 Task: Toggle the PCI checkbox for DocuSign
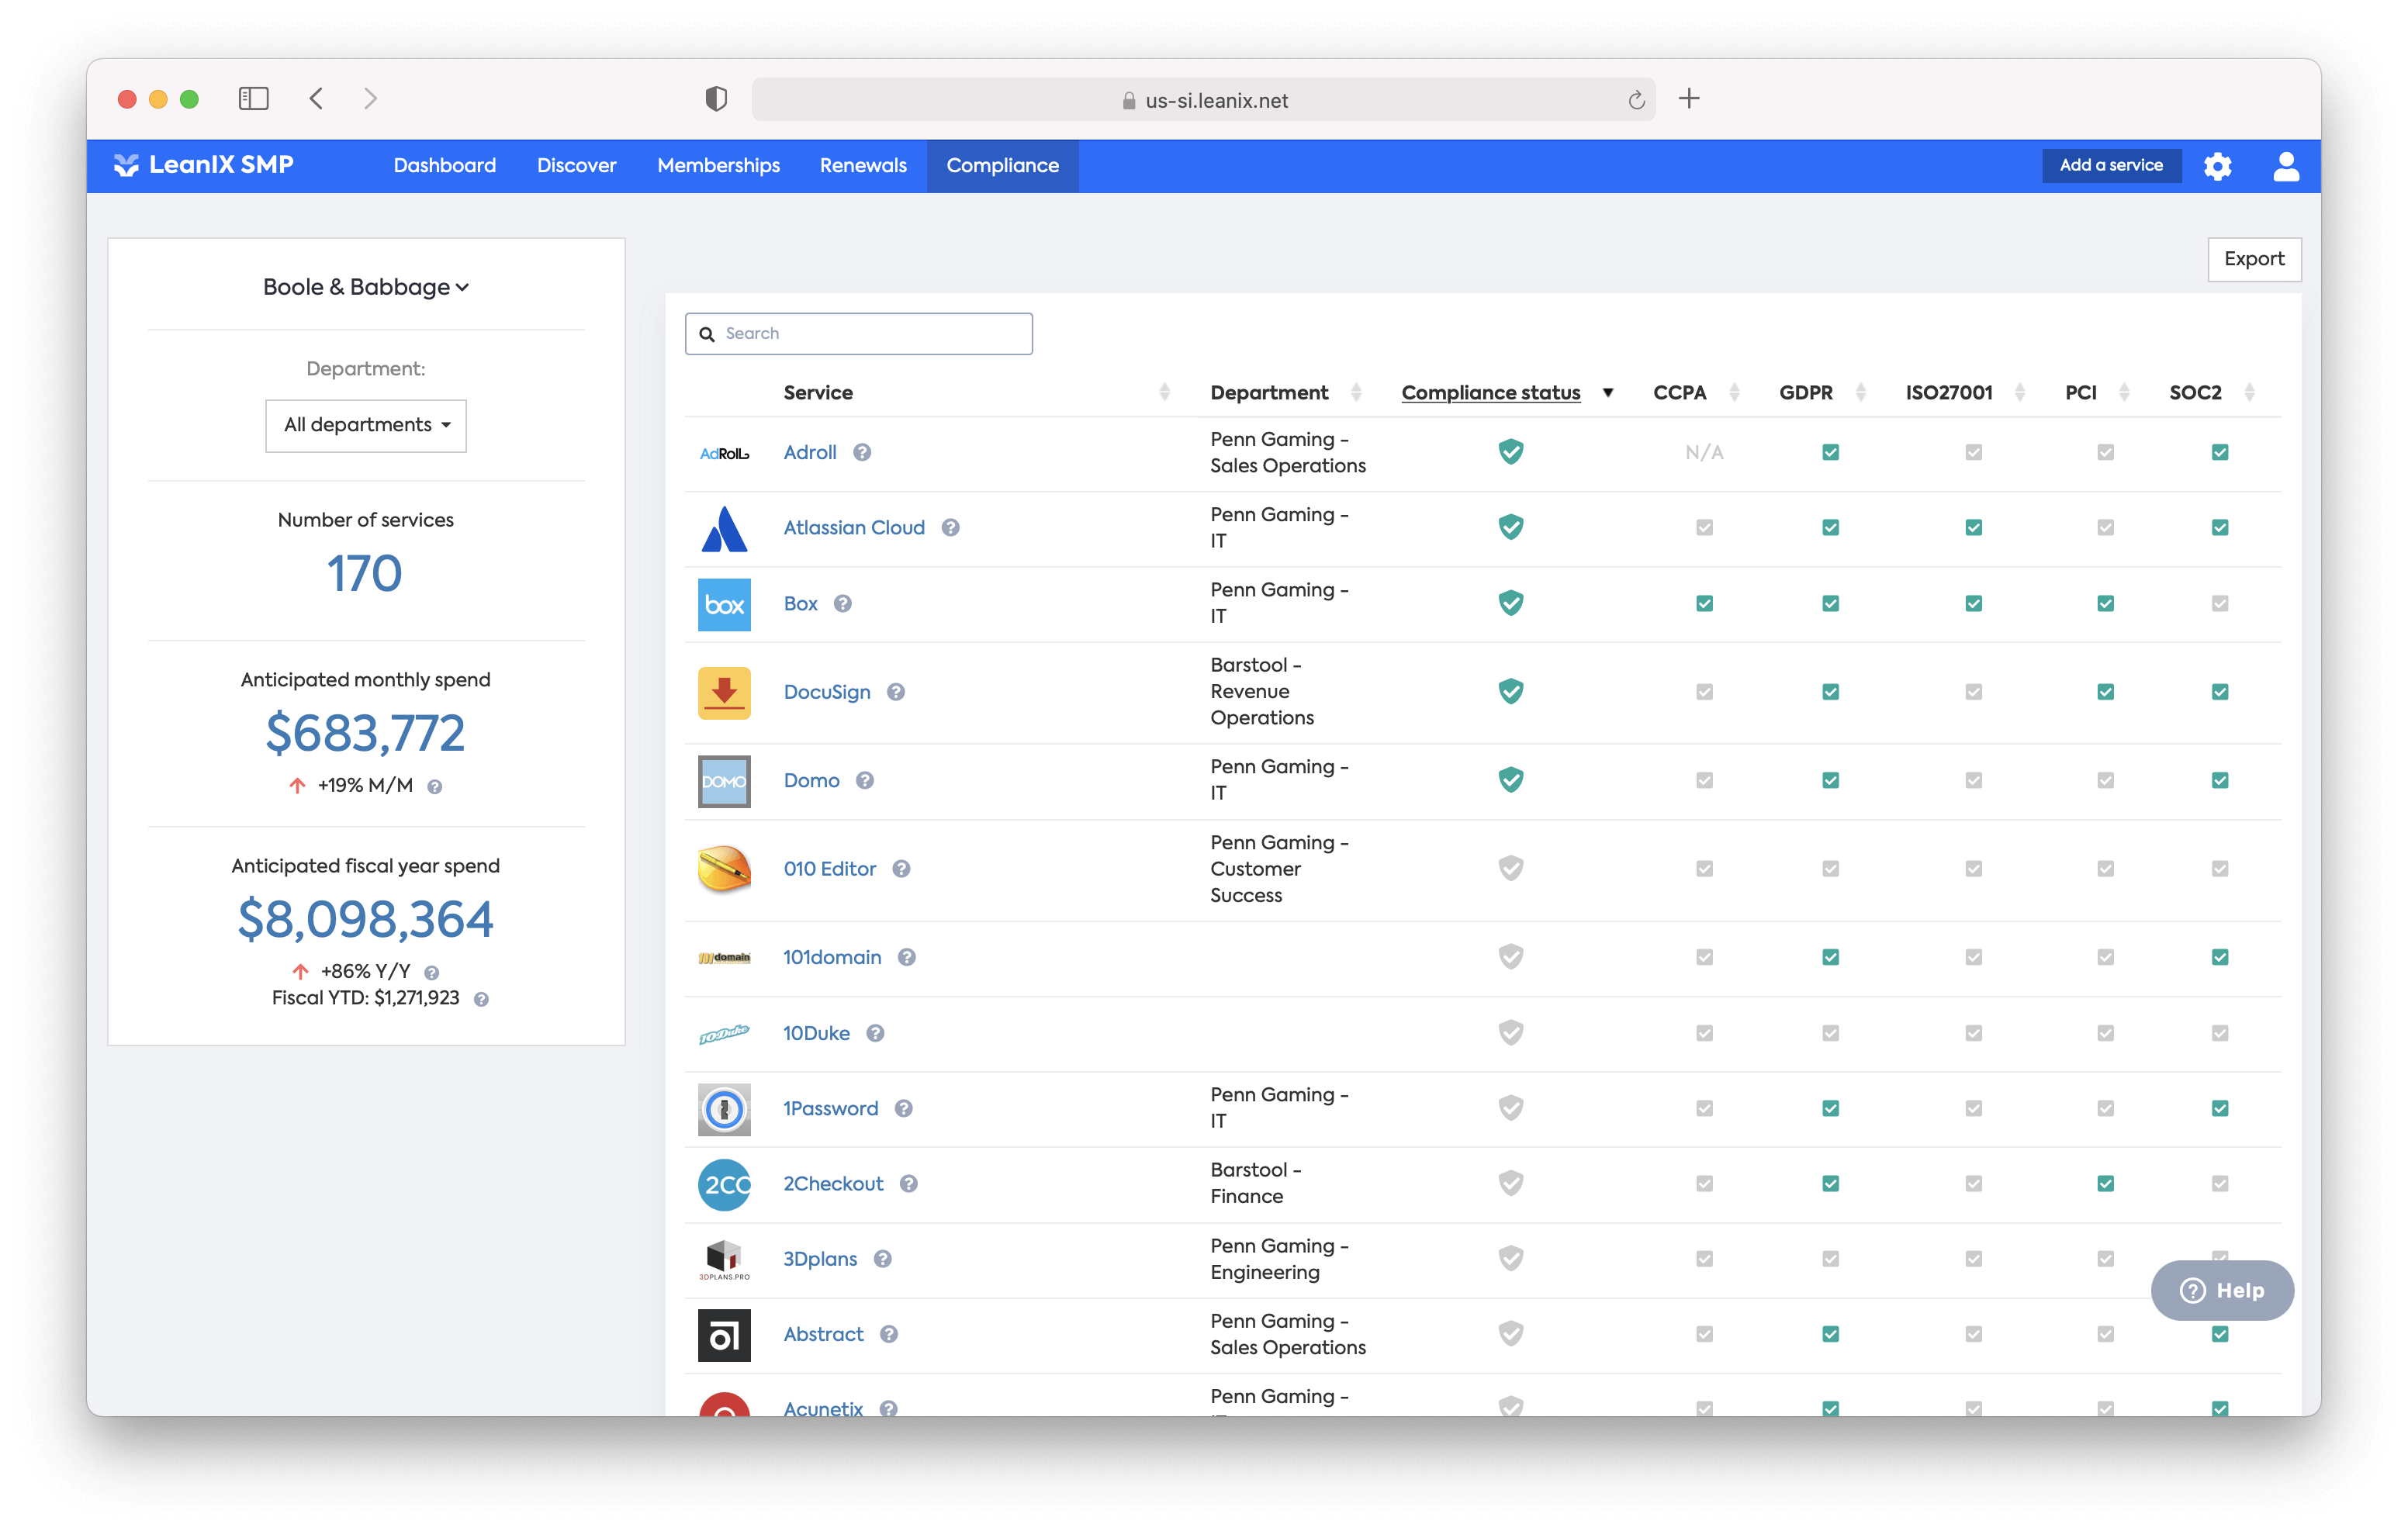[x=2105, y=692]
